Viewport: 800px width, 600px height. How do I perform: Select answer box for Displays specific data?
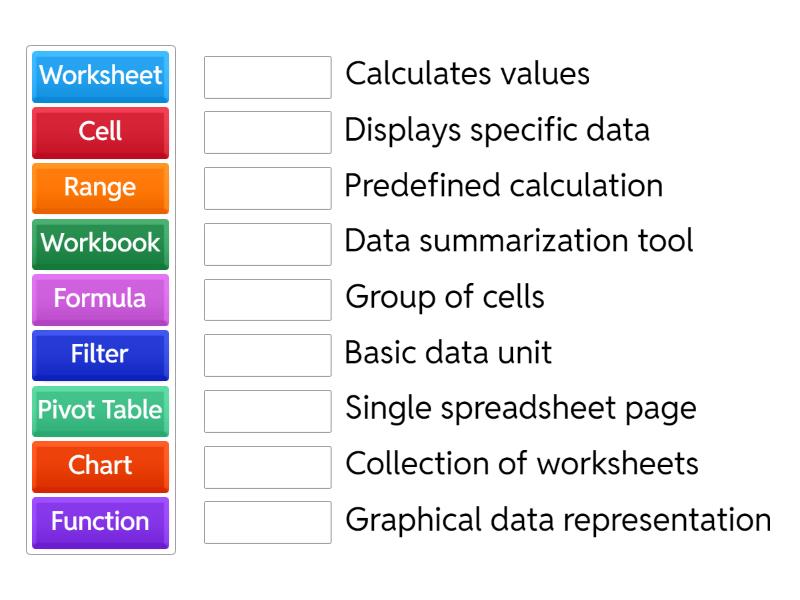click(x=267, y=132)
